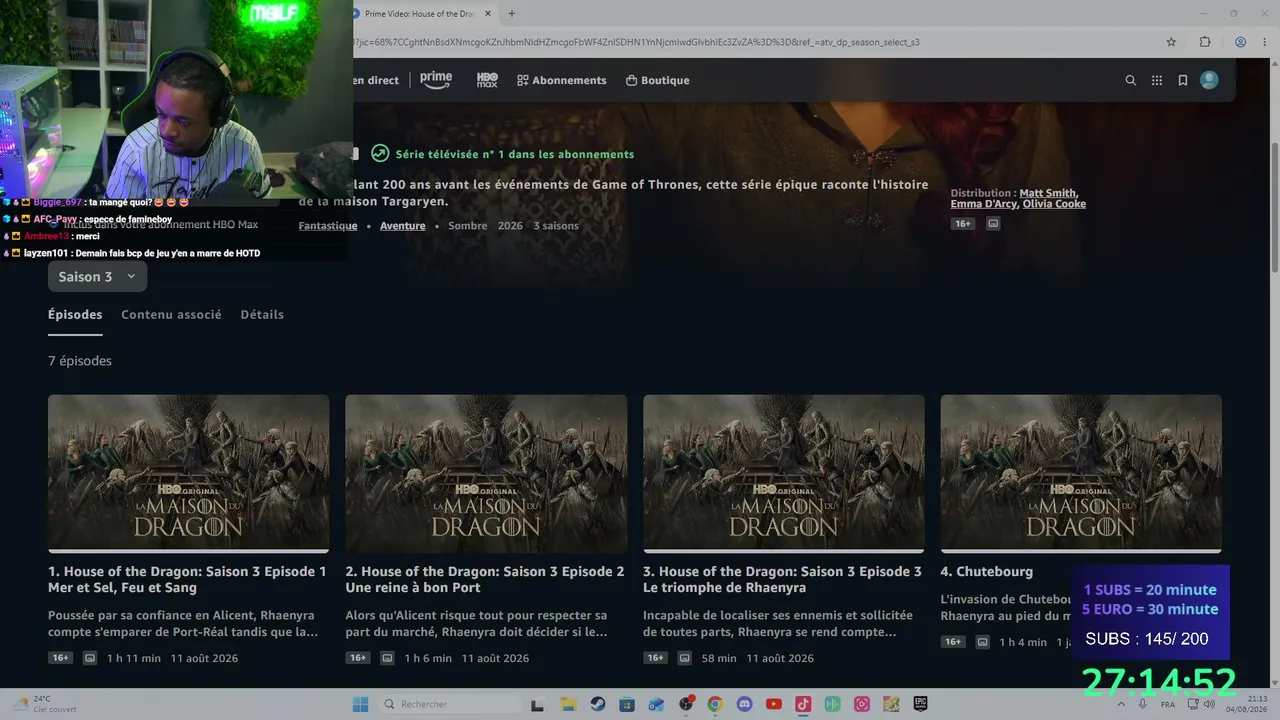This screenshot has height=720, width=1280.
Task: Open the Boutique menu
Action: (657, 80)
